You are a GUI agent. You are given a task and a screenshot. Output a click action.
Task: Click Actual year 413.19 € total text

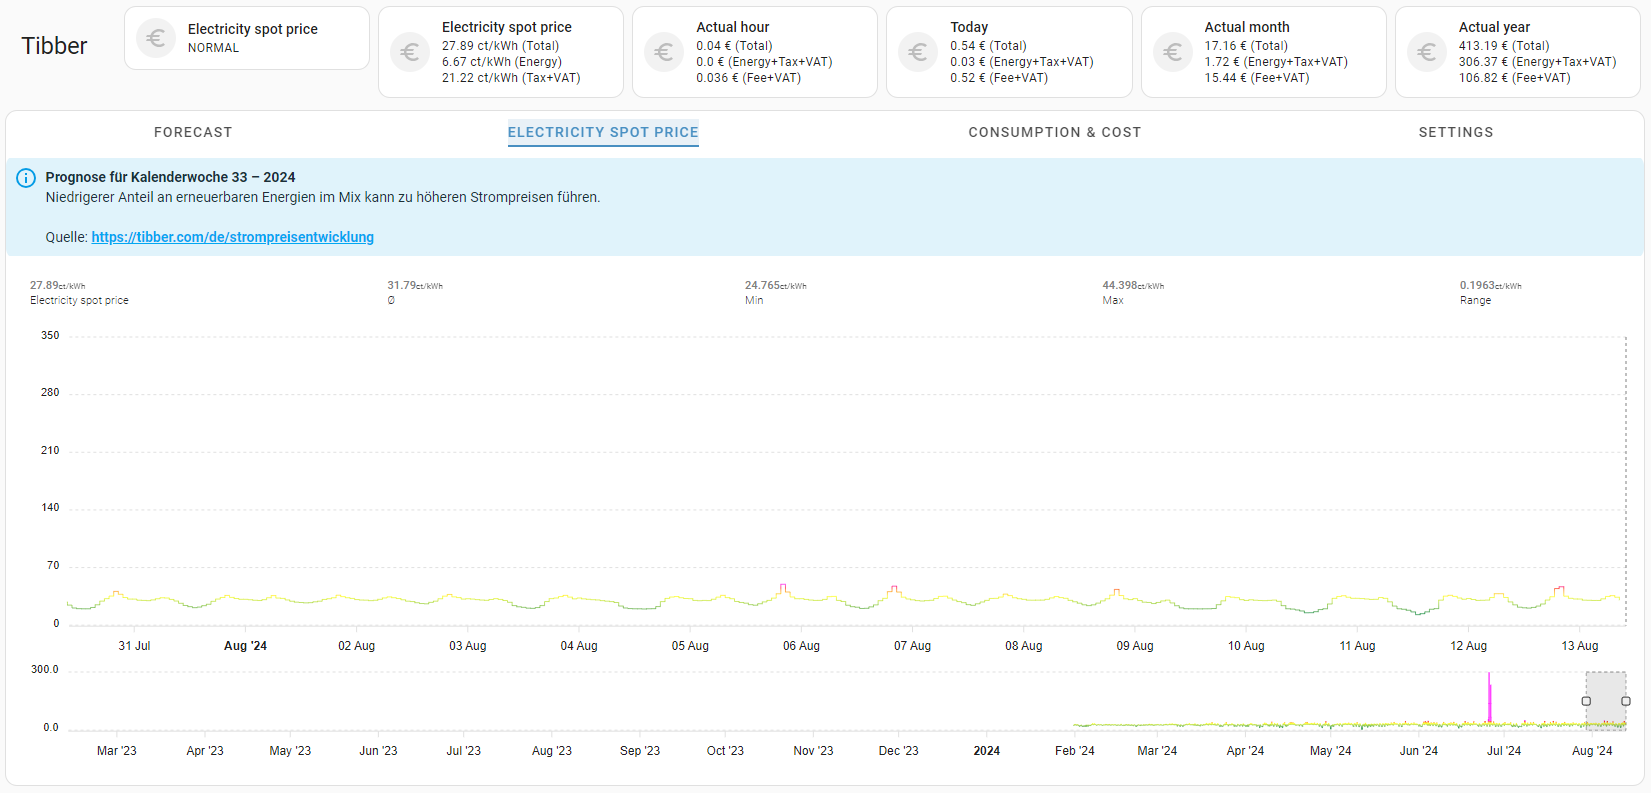tap(1504, 46)
